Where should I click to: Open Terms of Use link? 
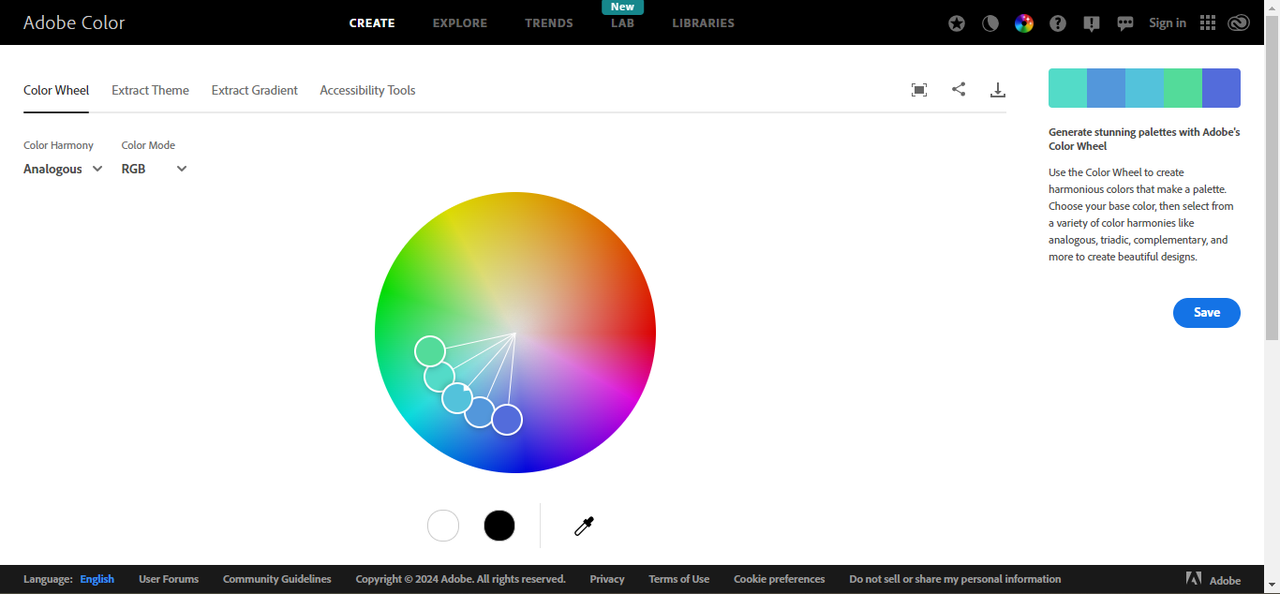pyautogui.click(x=679, y=579)
